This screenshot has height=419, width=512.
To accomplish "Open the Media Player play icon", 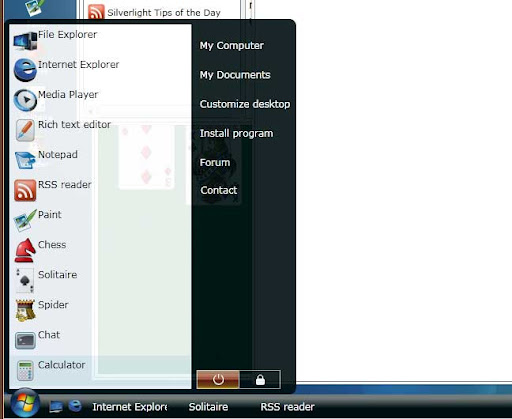I will point(25,100).
